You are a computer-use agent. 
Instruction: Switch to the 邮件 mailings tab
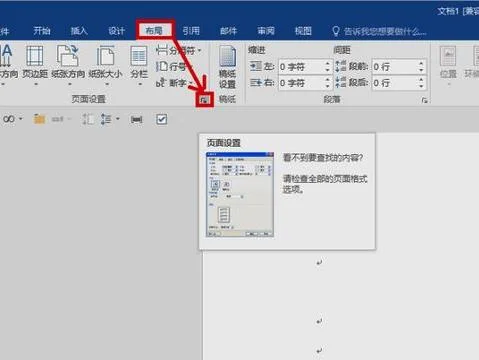228,31
